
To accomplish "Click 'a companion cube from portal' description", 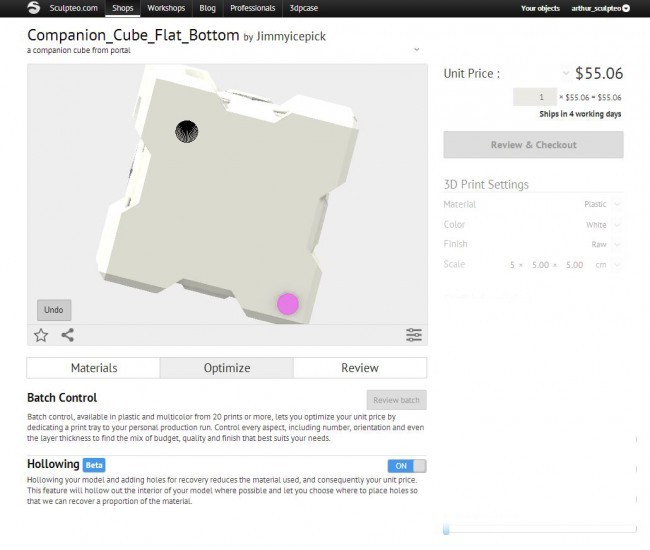I will point(79,50).
